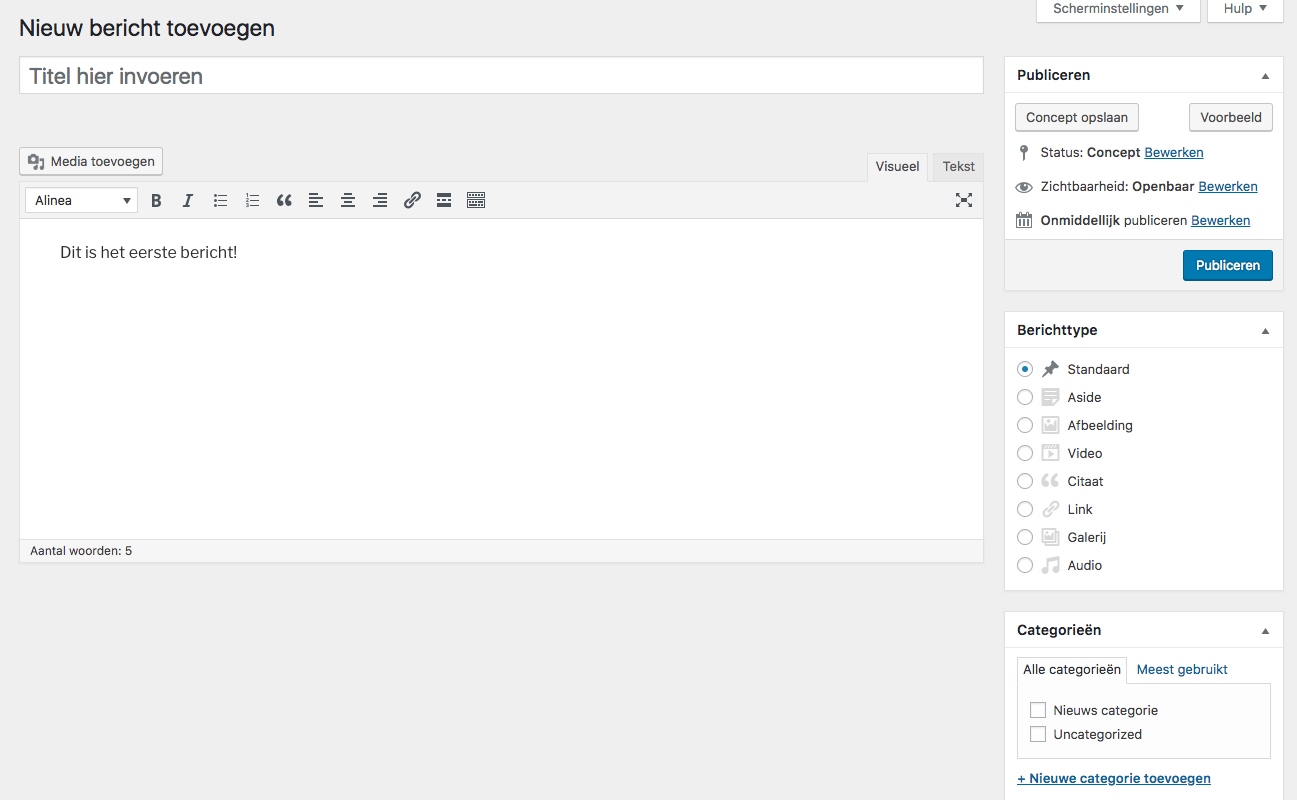Click the title input field

coord(501,76)
